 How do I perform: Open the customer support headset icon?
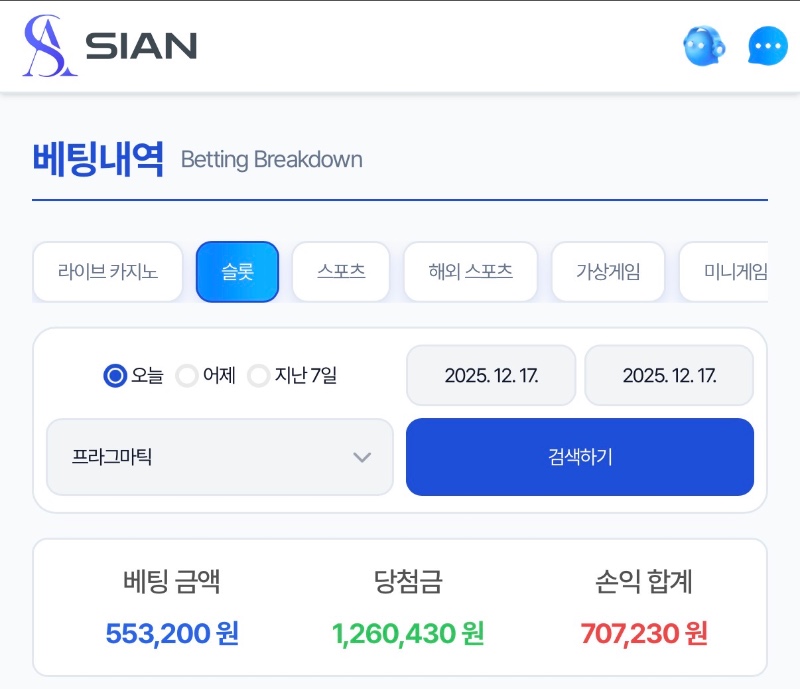704,46
